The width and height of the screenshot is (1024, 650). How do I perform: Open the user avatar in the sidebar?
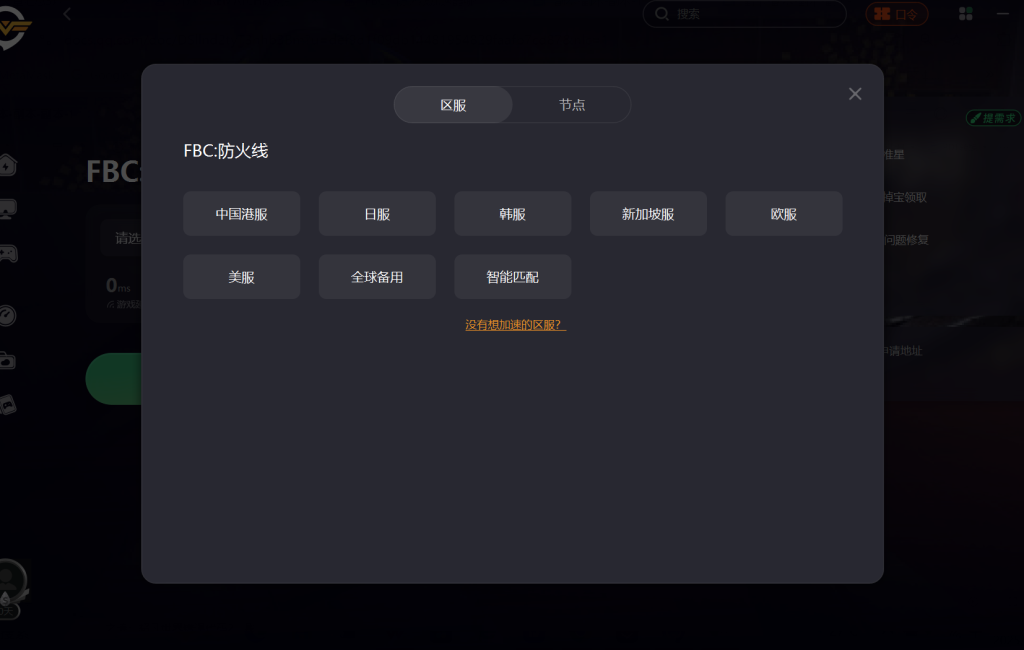pos(12,579)
